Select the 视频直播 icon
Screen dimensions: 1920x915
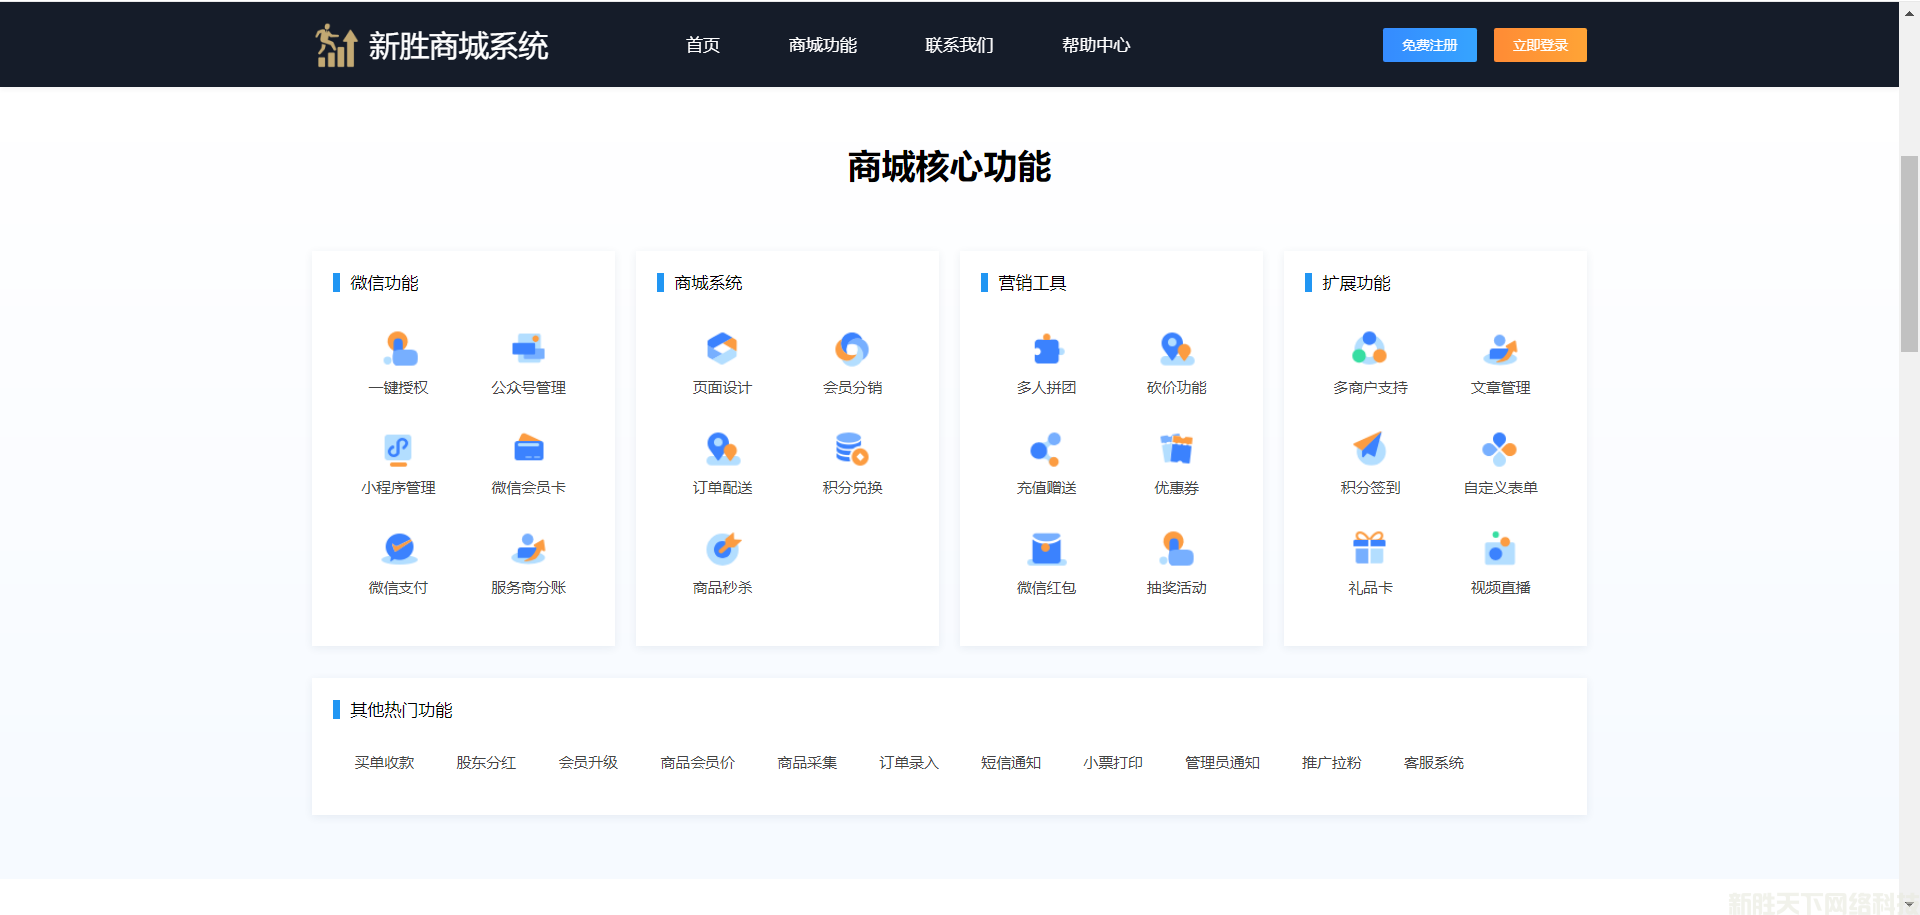(1500, 549)
